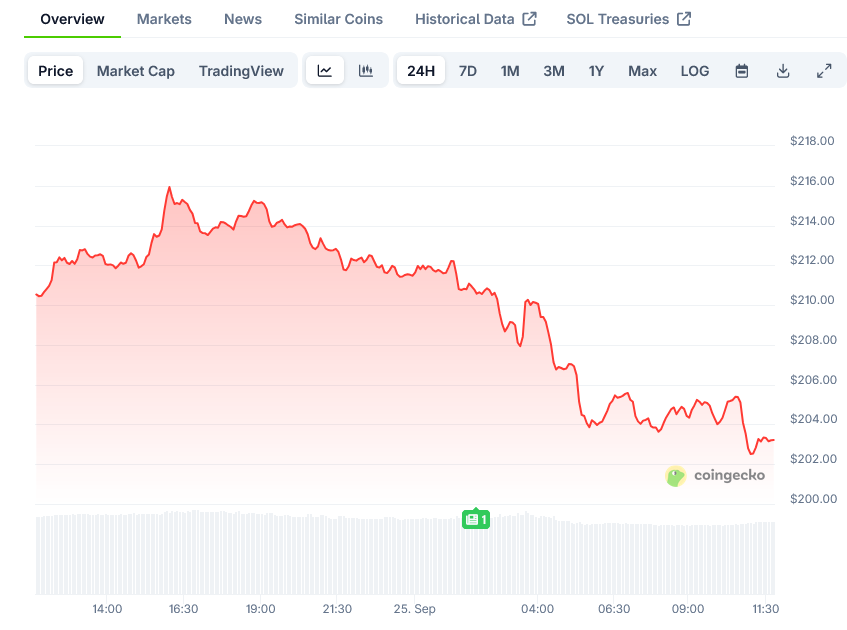Viewport: 847px width, 630px height.
Task: Click the 25. Sep date axis label
Action: [x=414, y=609]
